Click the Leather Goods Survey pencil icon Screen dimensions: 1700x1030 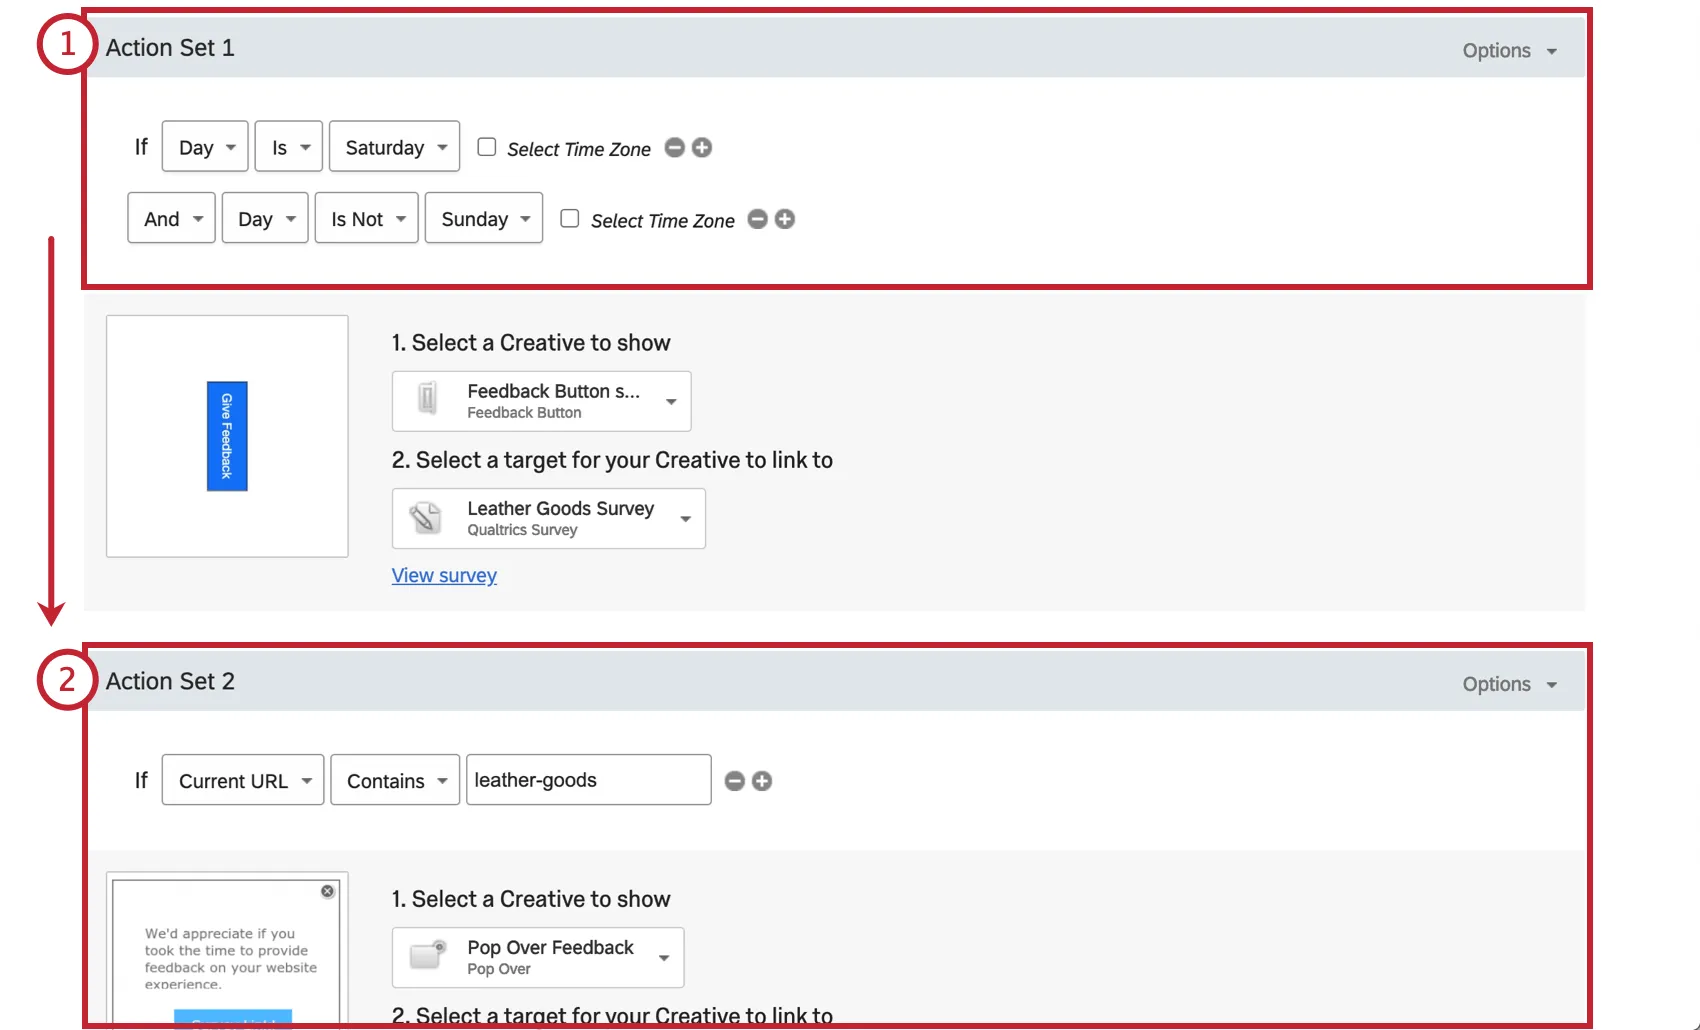[x=426, y=518]
